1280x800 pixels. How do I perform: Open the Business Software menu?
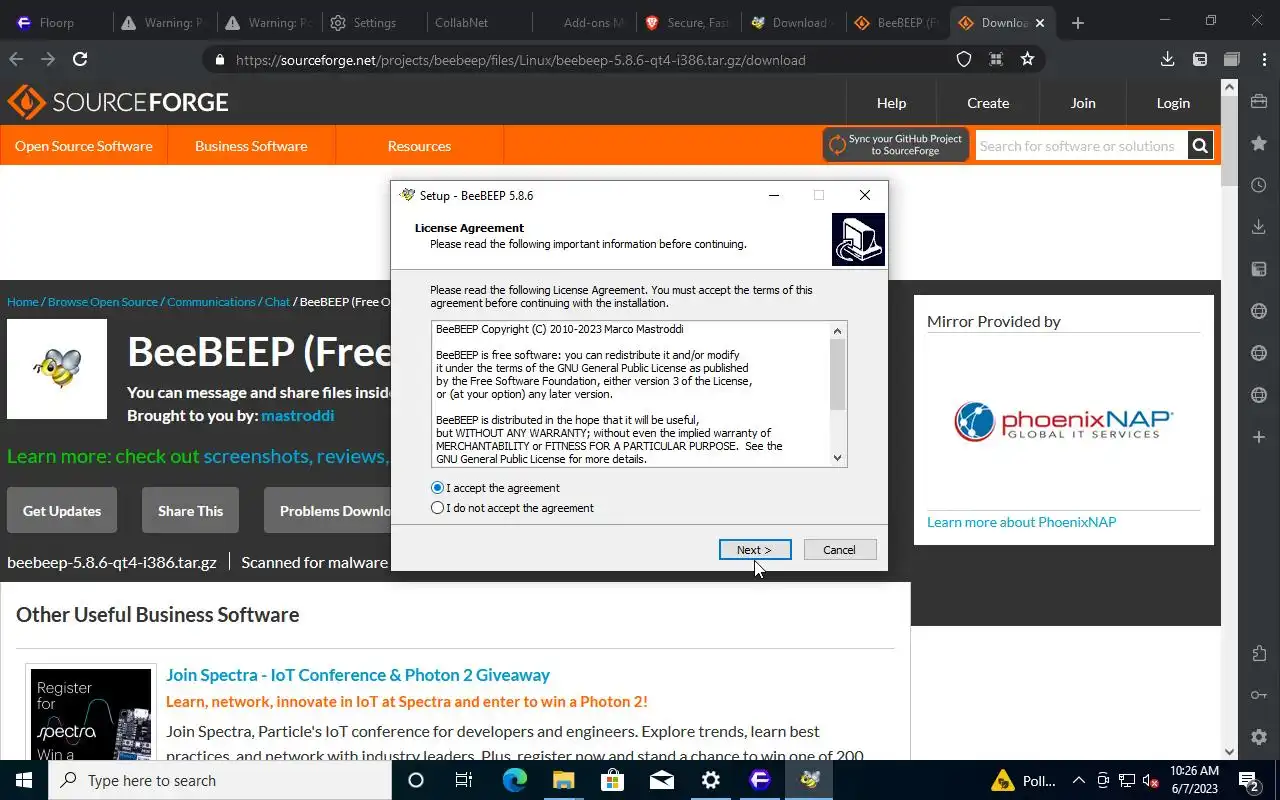coord(251,146)
